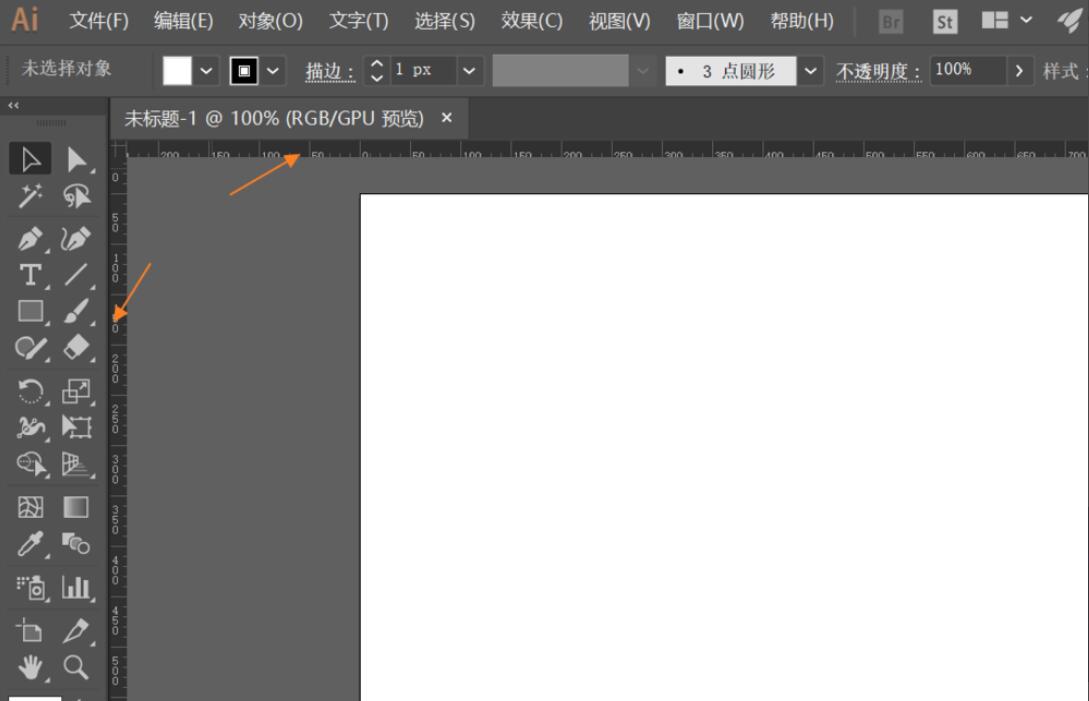The height and width of the screenshot is (701, 1089).
Task: Close the 未标题-1 document tab
Action: tap(447, 118)
